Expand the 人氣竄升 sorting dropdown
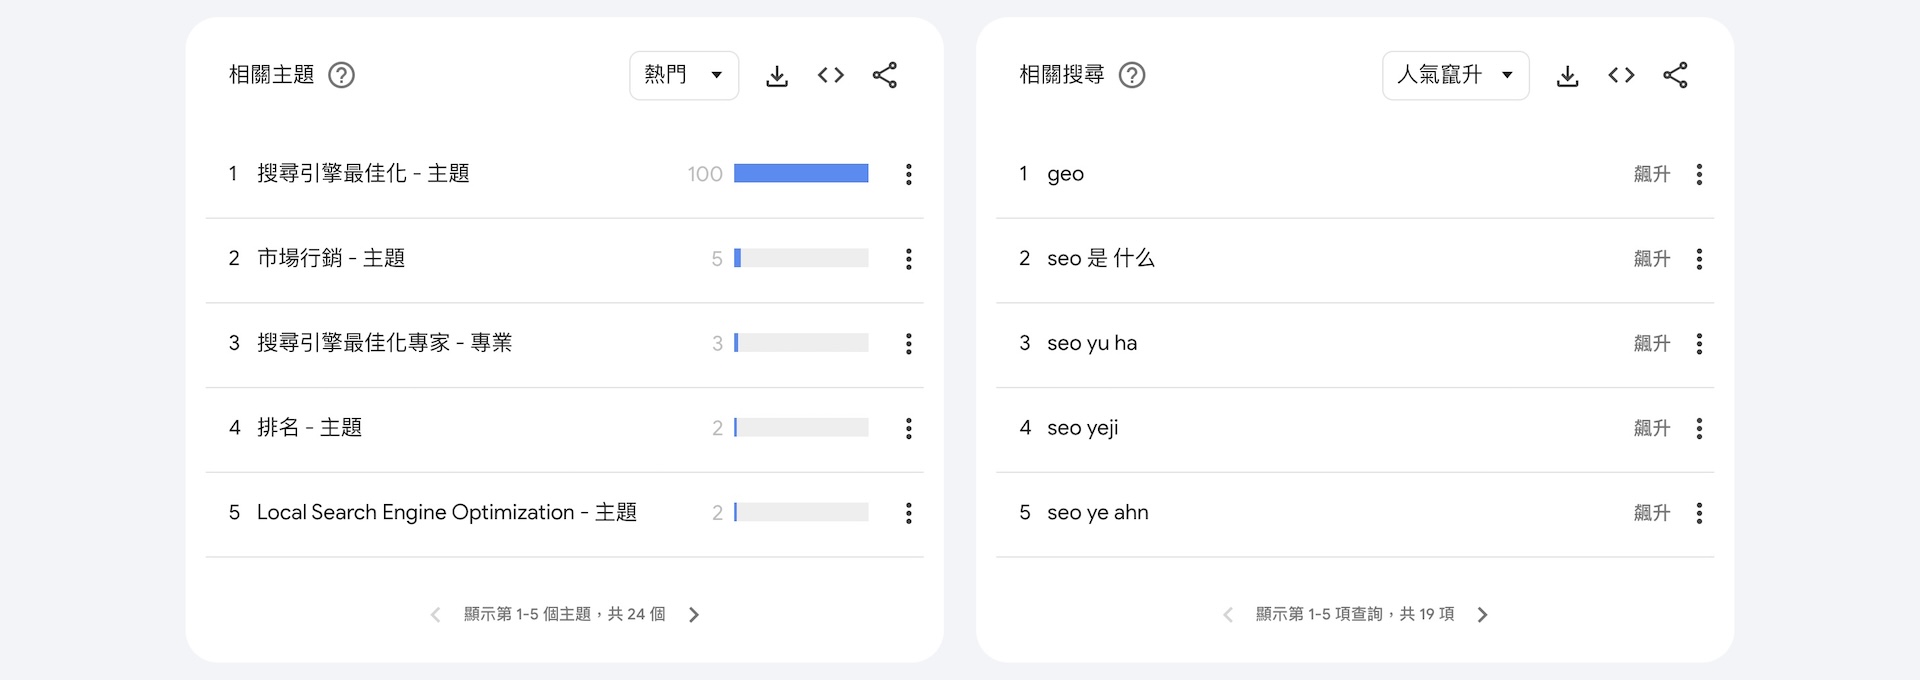Image resolution: width=1920 pixels, height=680 pixels. [x=1455, y=76]
